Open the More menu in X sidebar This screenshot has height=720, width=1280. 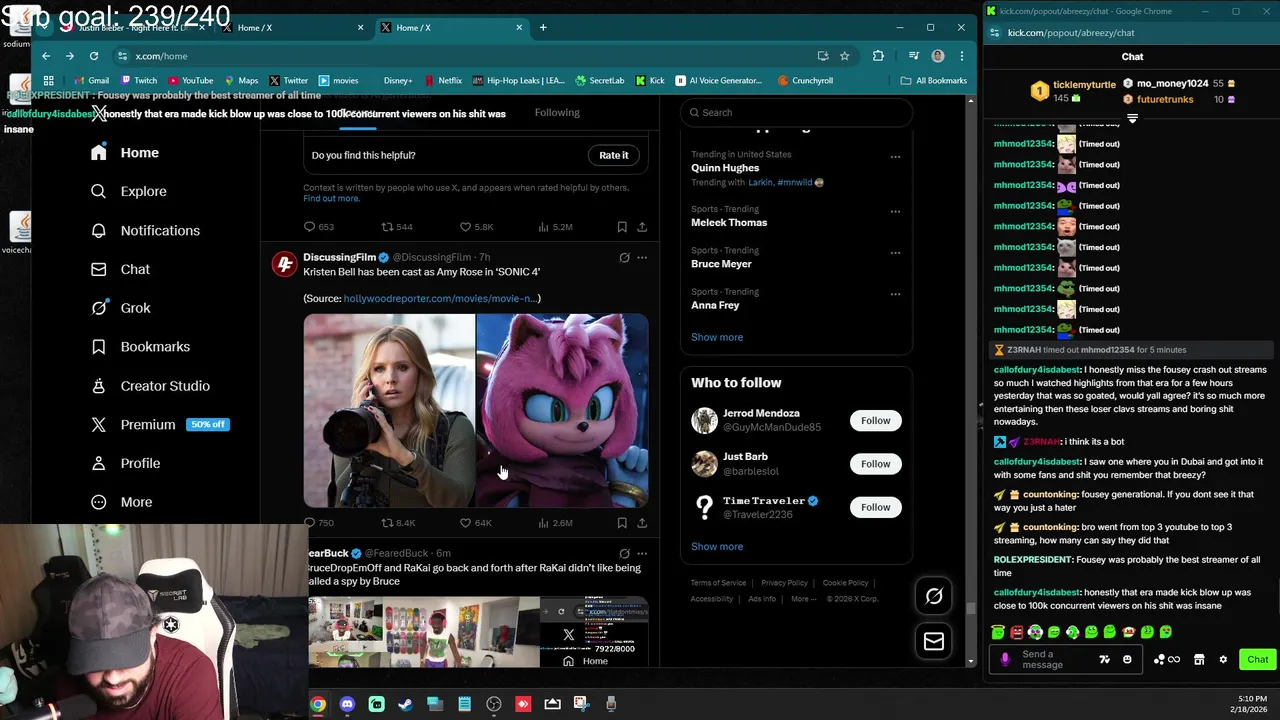(x=122, y=502)
